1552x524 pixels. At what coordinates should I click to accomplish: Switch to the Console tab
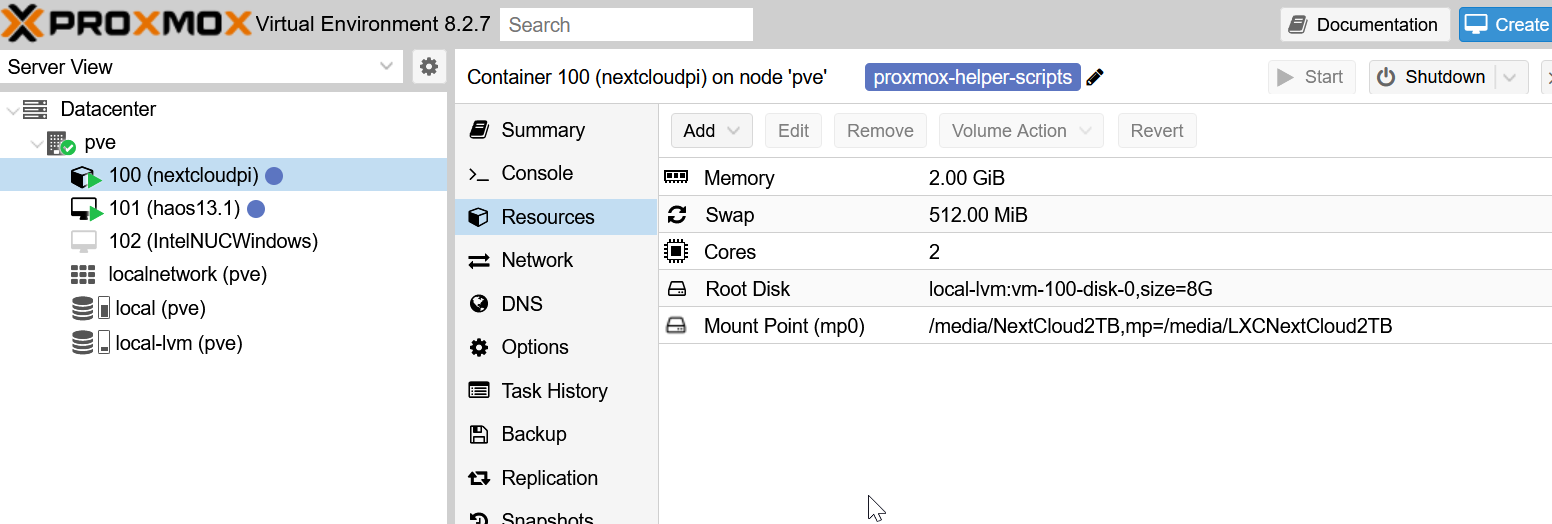pyautogui.click(x=537, y=173)
